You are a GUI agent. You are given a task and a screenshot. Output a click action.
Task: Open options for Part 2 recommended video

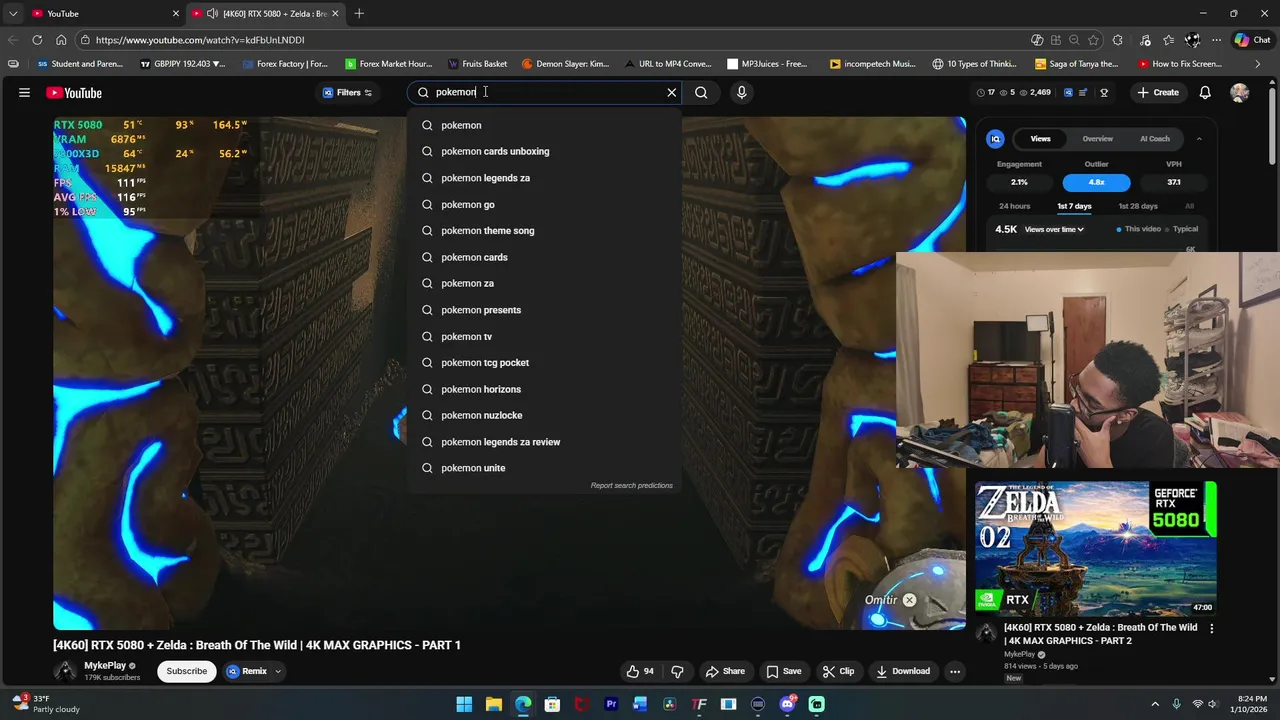[x=1211, y=629]
